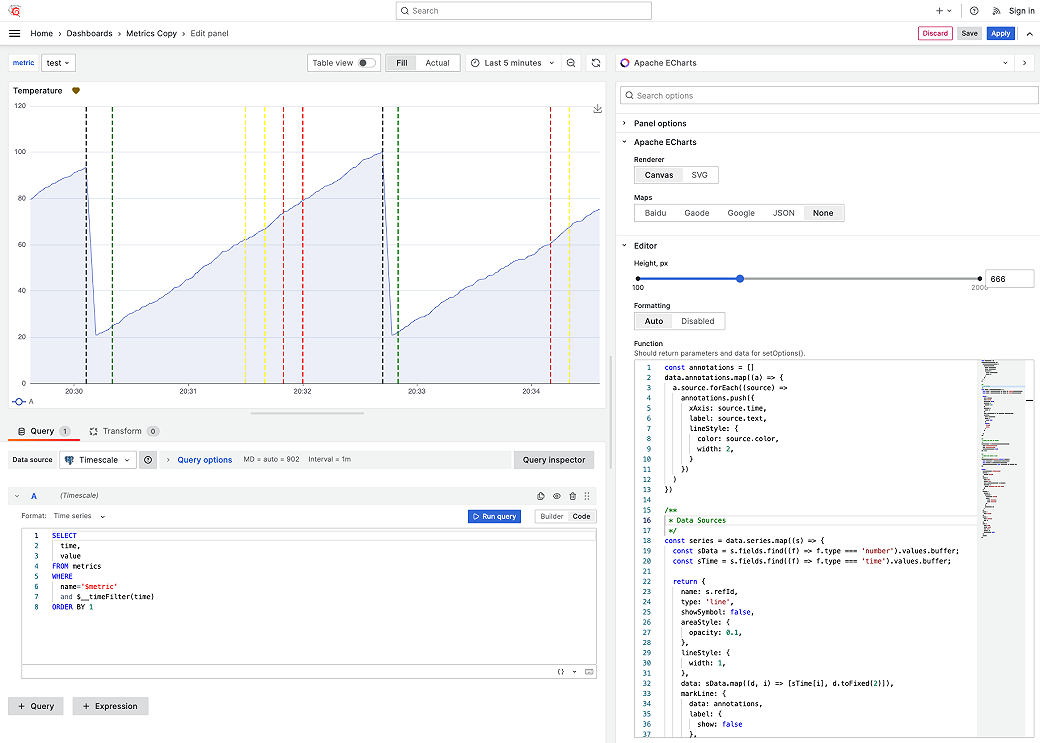Choose the SVG renderer
The image size is (1040, 743).
click(699, 175)
